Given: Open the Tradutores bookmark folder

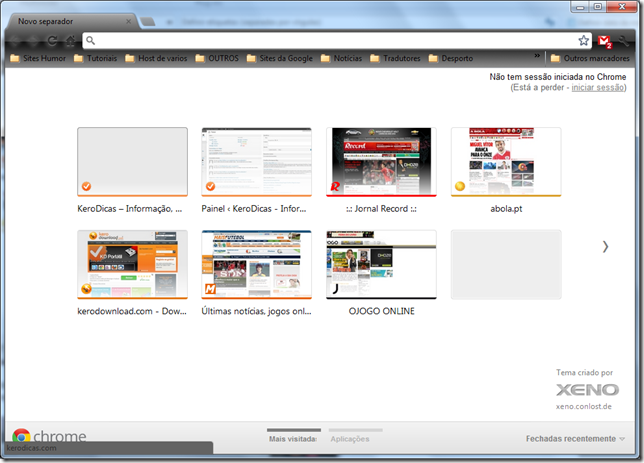Looking at the screenshot, I should coord(395,58).
